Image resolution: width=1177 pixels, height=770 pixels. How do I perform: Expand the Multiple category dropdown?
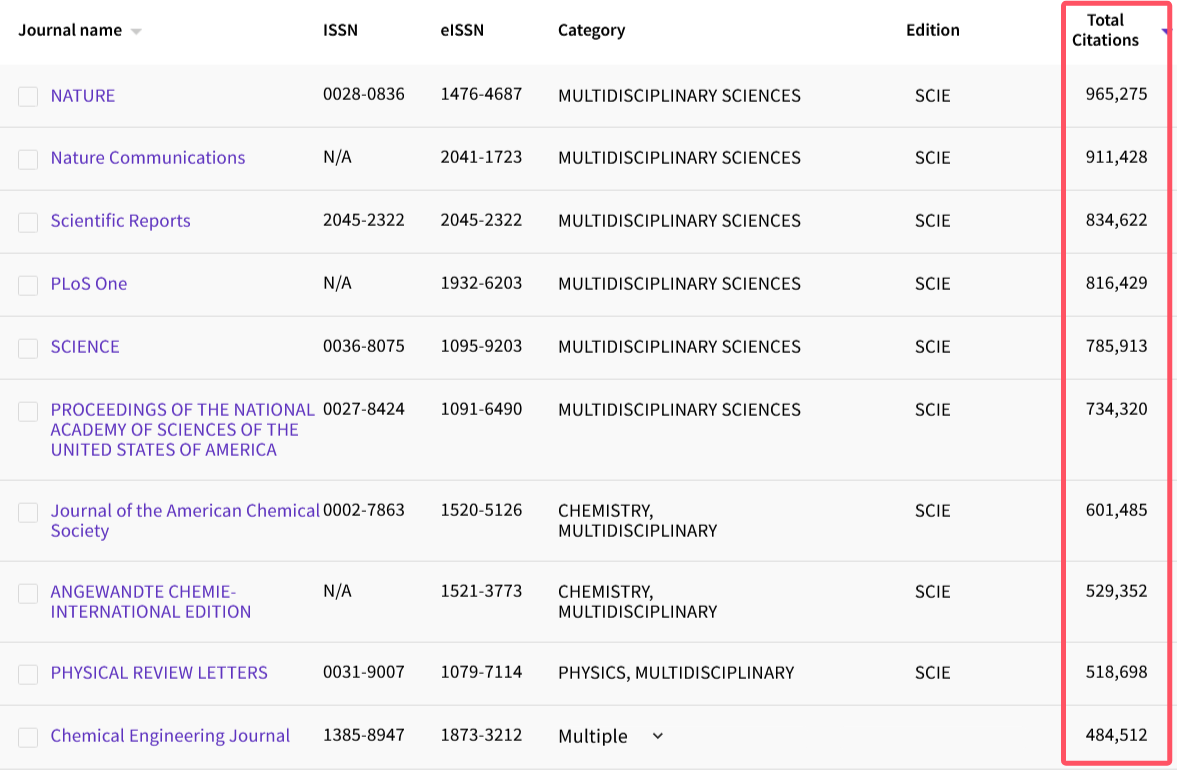(657, 736)
